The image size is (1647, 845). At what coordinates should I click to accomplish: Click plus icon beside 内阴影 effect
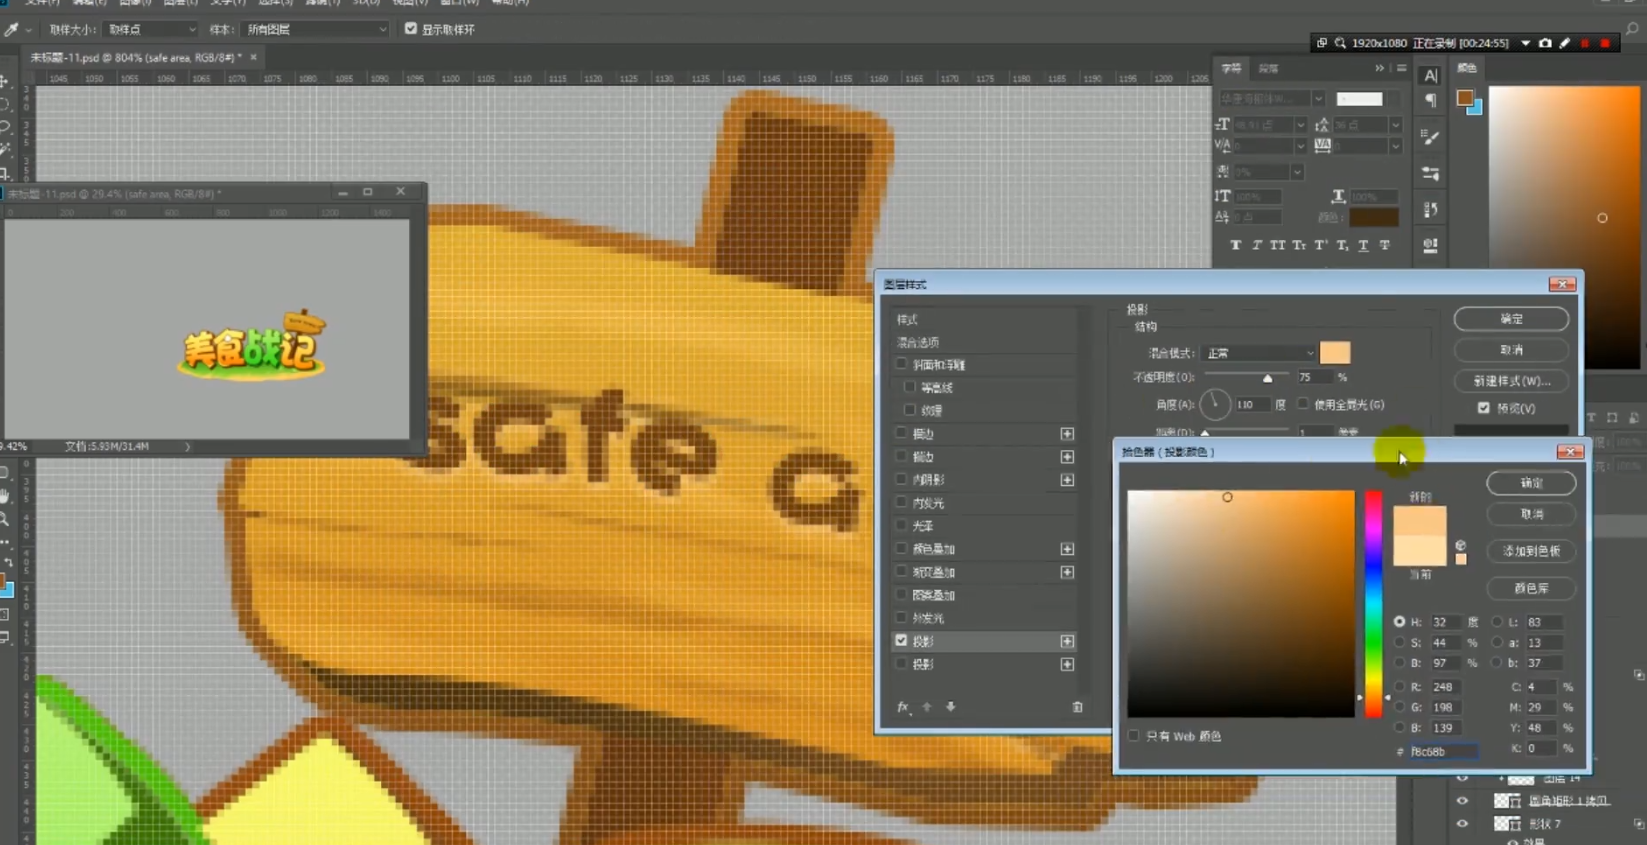1067,480
